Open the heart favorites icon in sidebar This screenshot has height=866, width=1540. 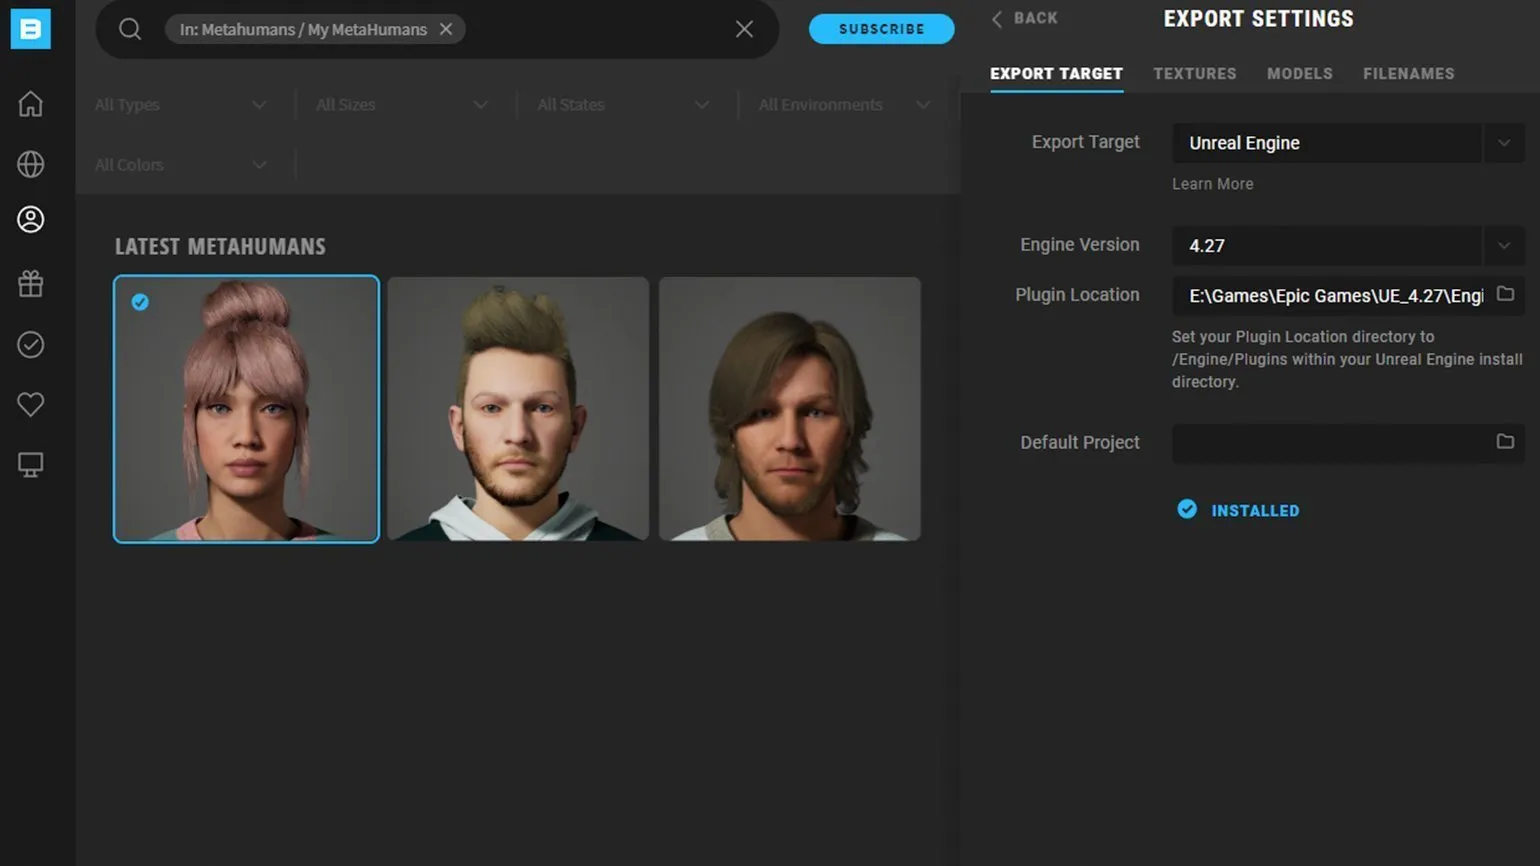click(x=30, y=404)
